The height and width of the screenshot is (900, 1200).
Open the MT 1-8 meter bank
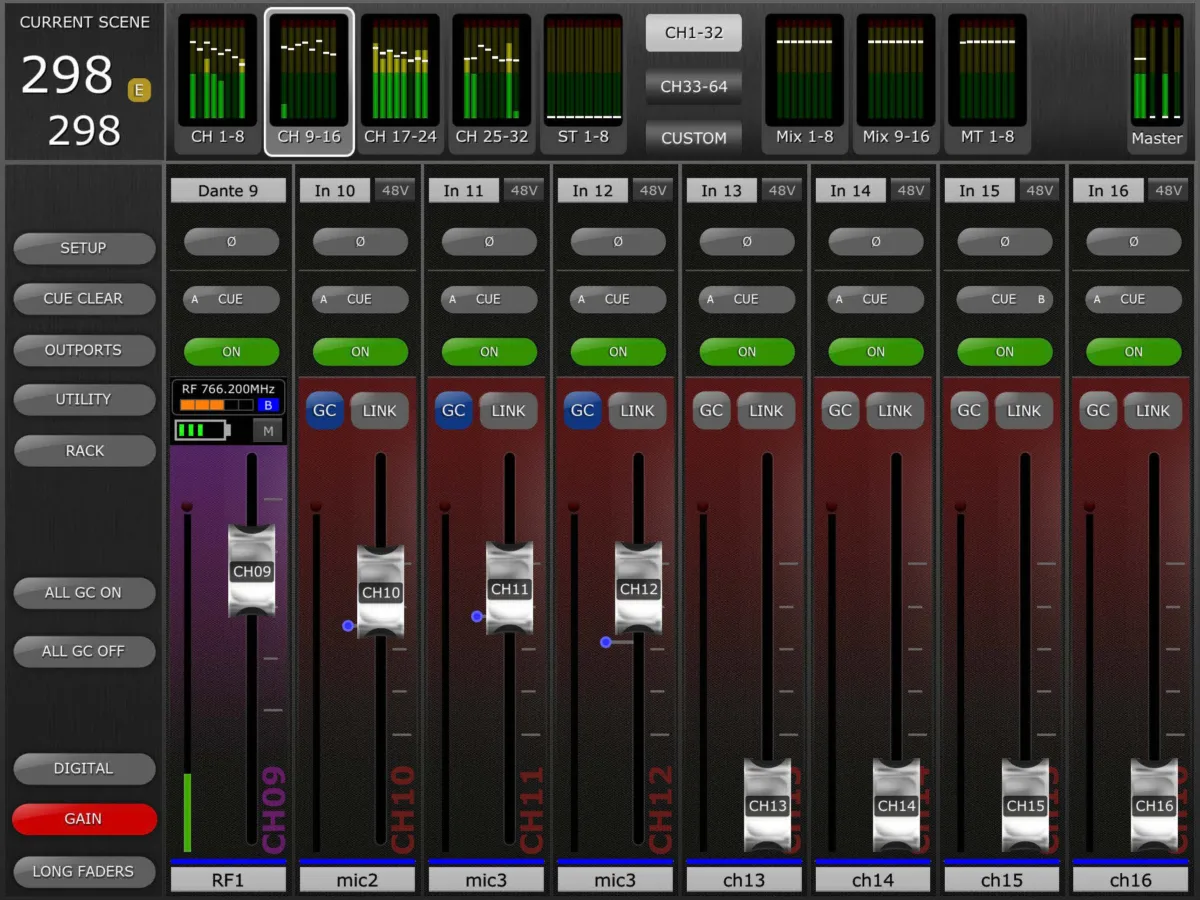point(987,83)
